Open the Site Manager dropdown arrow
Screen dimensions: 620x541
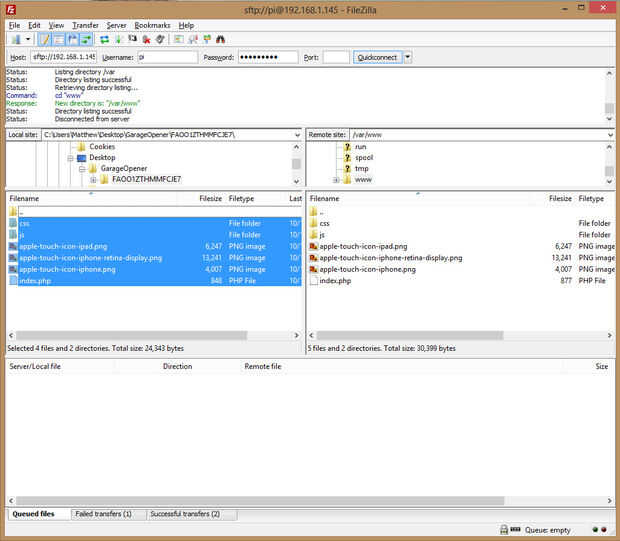point(28,39)
